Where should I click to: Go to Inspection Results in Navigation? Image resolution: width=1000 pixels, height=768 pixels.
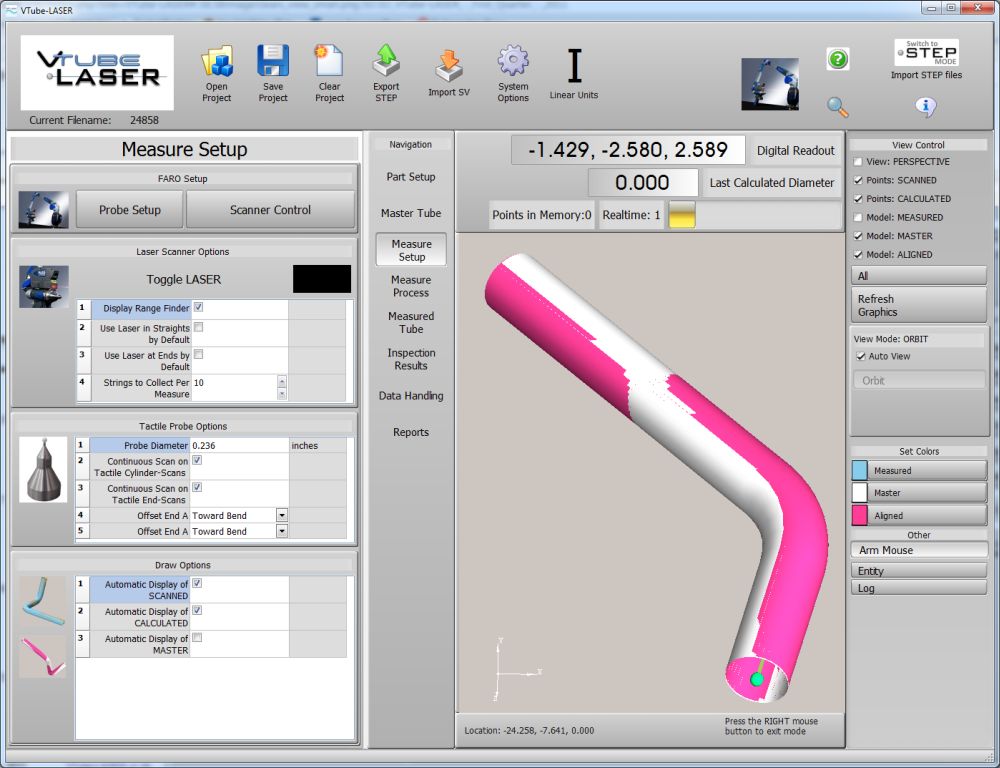(x=411, y=359)
